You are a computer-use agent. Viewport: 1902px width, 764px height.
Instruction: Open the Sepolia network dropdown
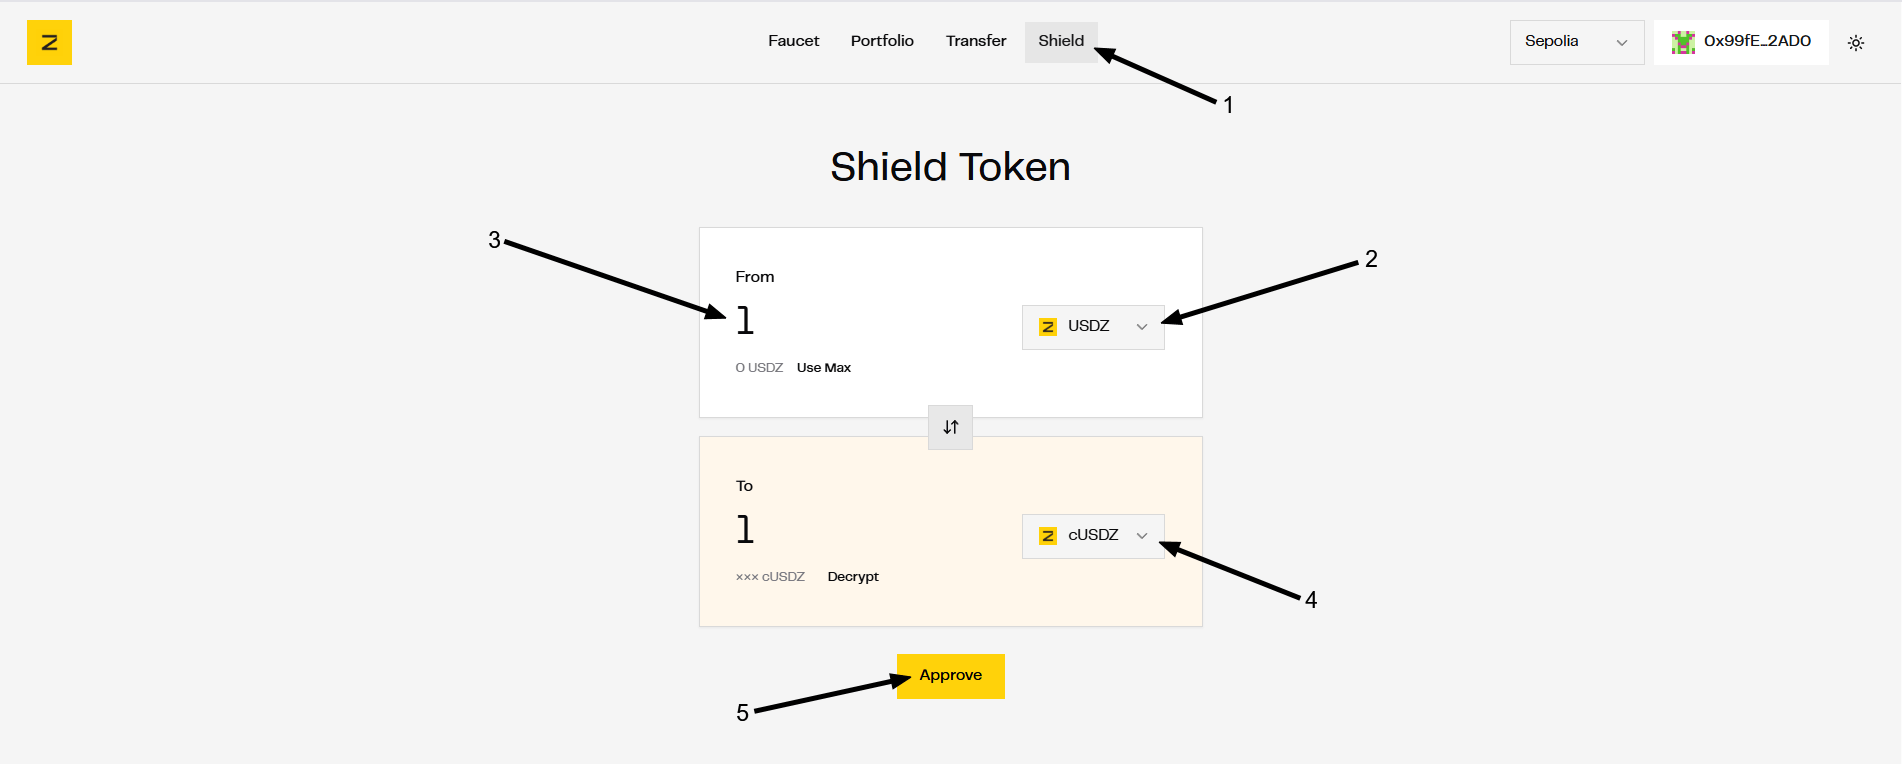pyautogui.click(x=1576, y=42)
